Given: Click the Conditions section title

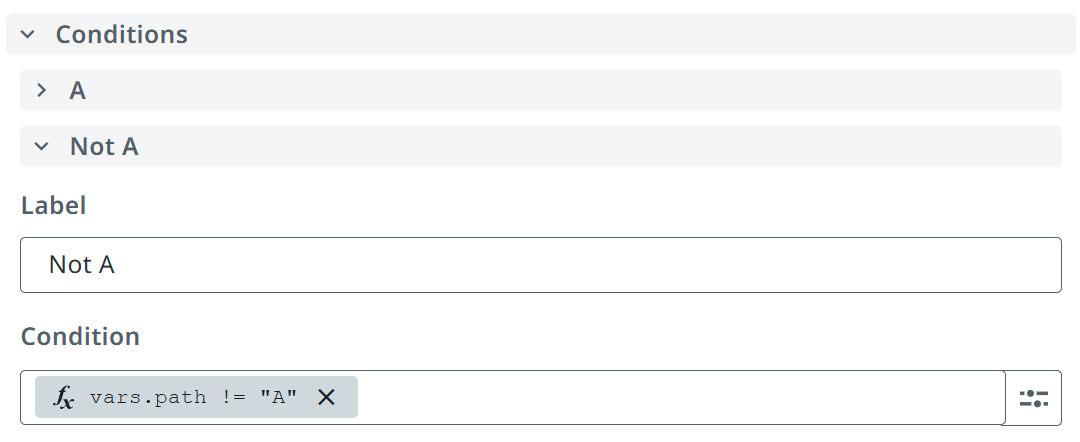Looking at the screenshot, I should click(x=121, y=34).
